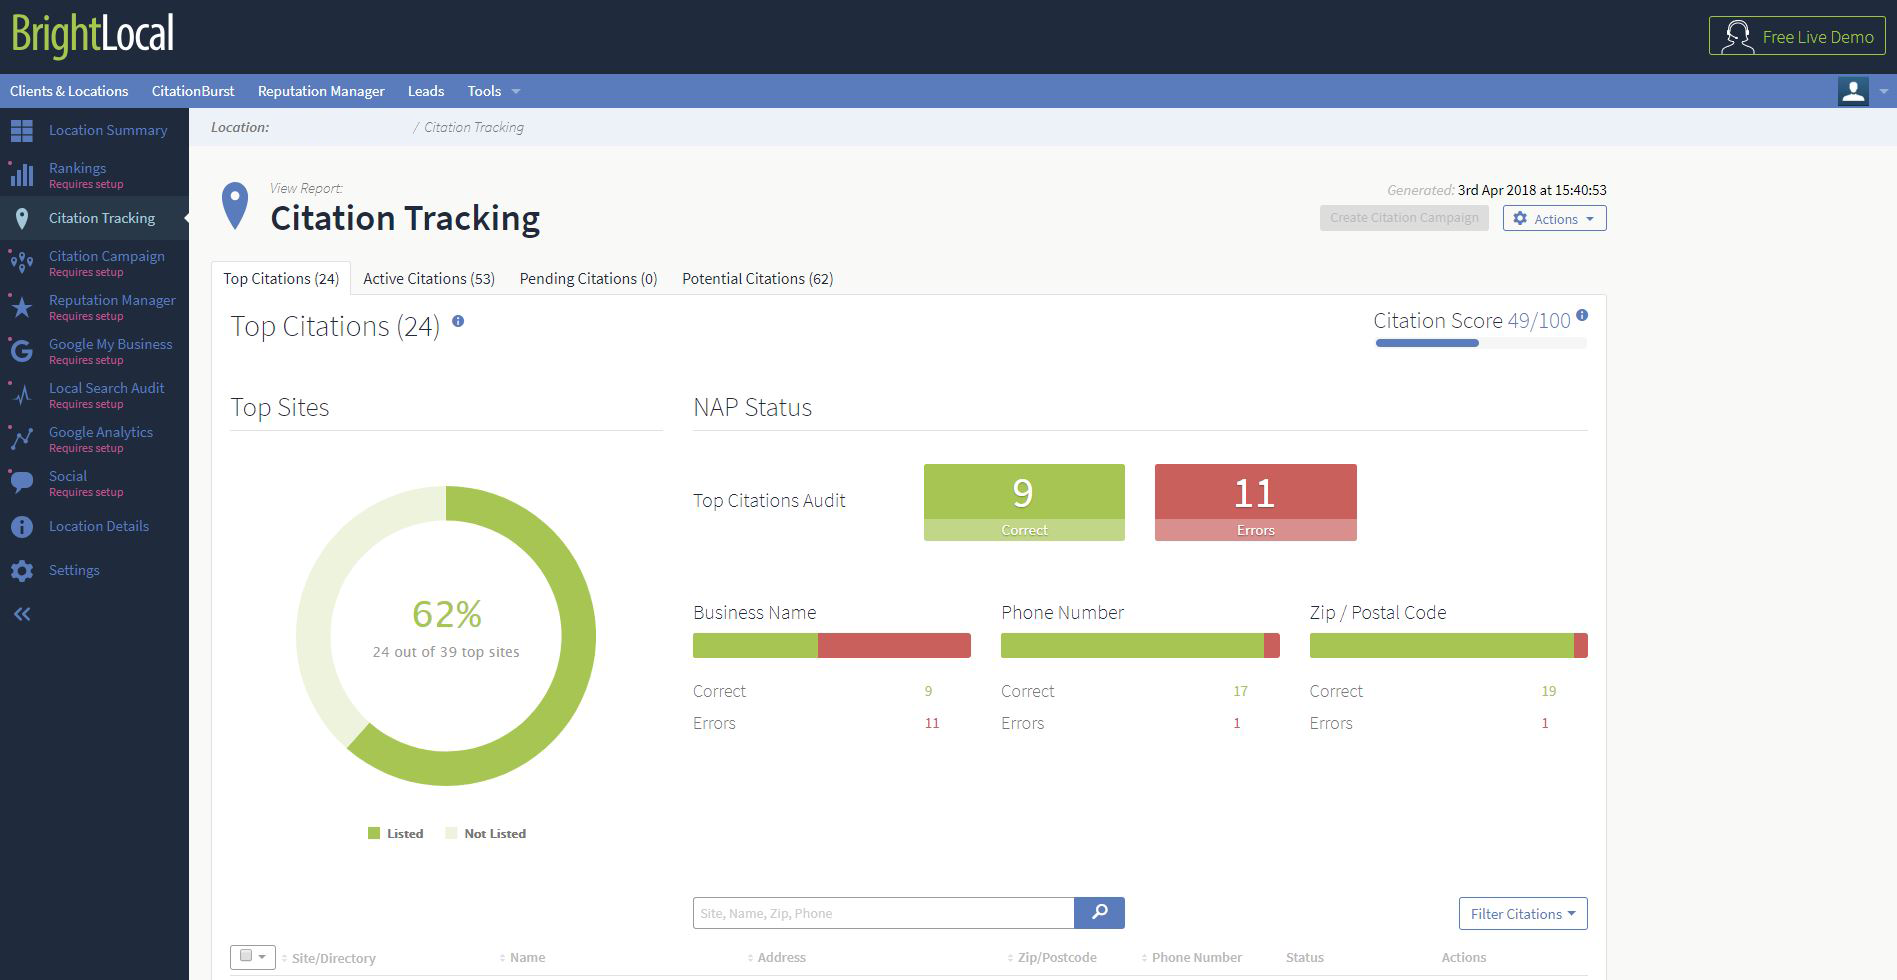Click Zip / Postal Code correct count 19
Image resolution: width=1897 pixels, height=980 pixels.
(x=1548, y=691)
